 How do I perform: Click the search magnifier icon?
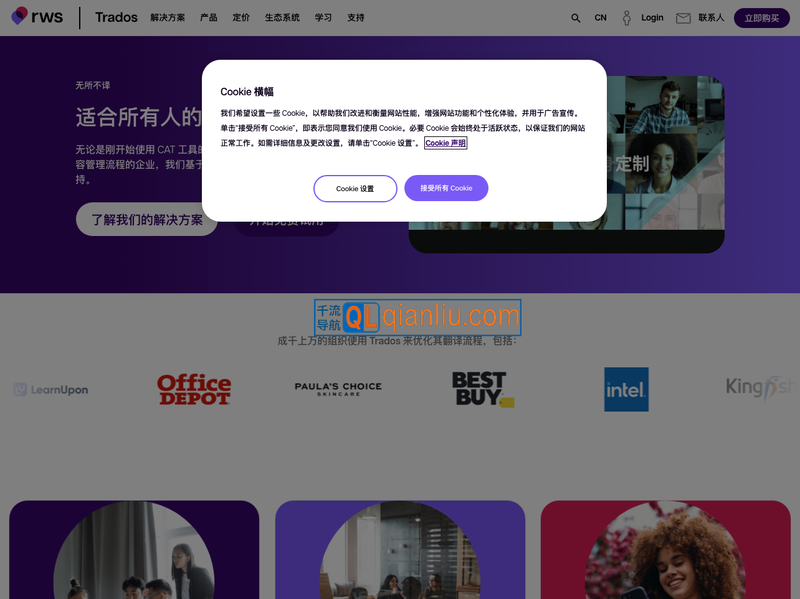[x=575, y=17]
